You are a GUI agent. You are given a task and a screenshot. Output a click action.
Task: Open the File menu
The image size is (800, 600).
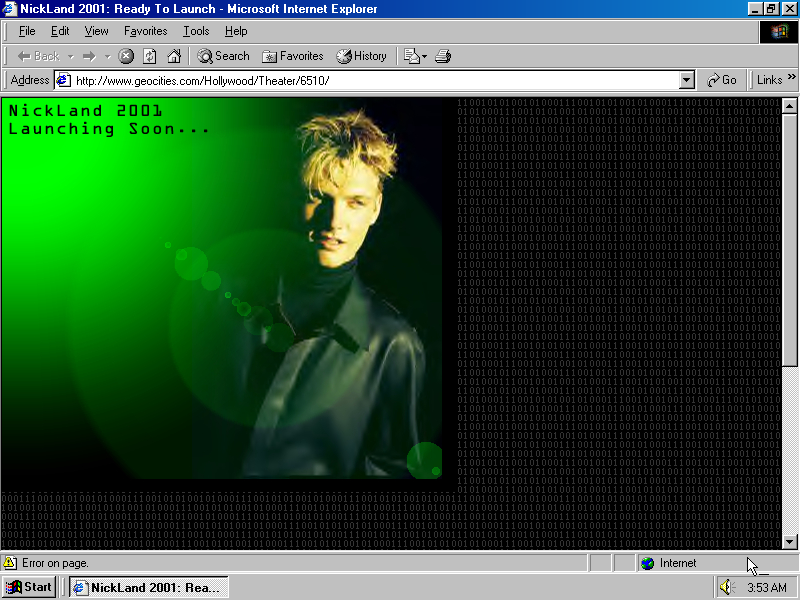point(27,31)
